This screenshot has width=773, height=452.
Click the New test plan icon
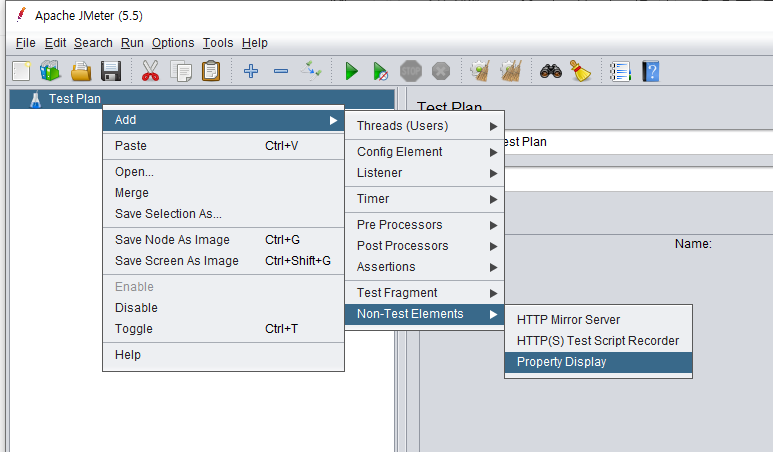21,71
